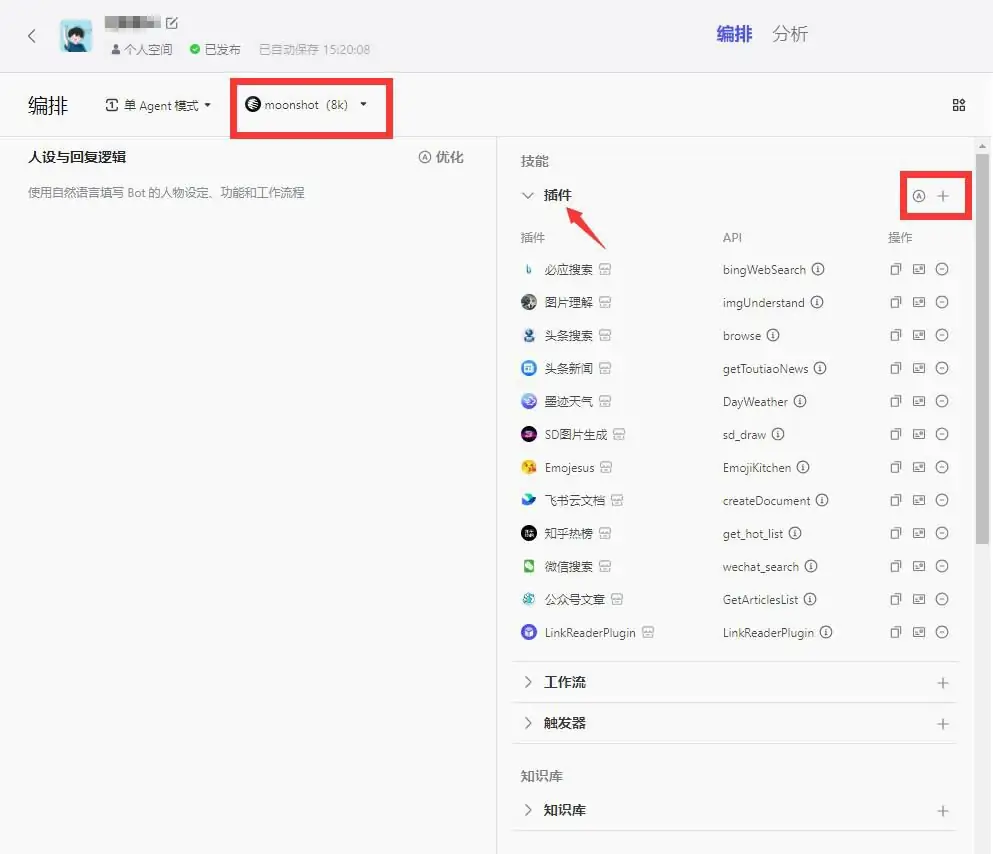
Task: Click the Emojisus plugin icon
Action: (530, 467)
